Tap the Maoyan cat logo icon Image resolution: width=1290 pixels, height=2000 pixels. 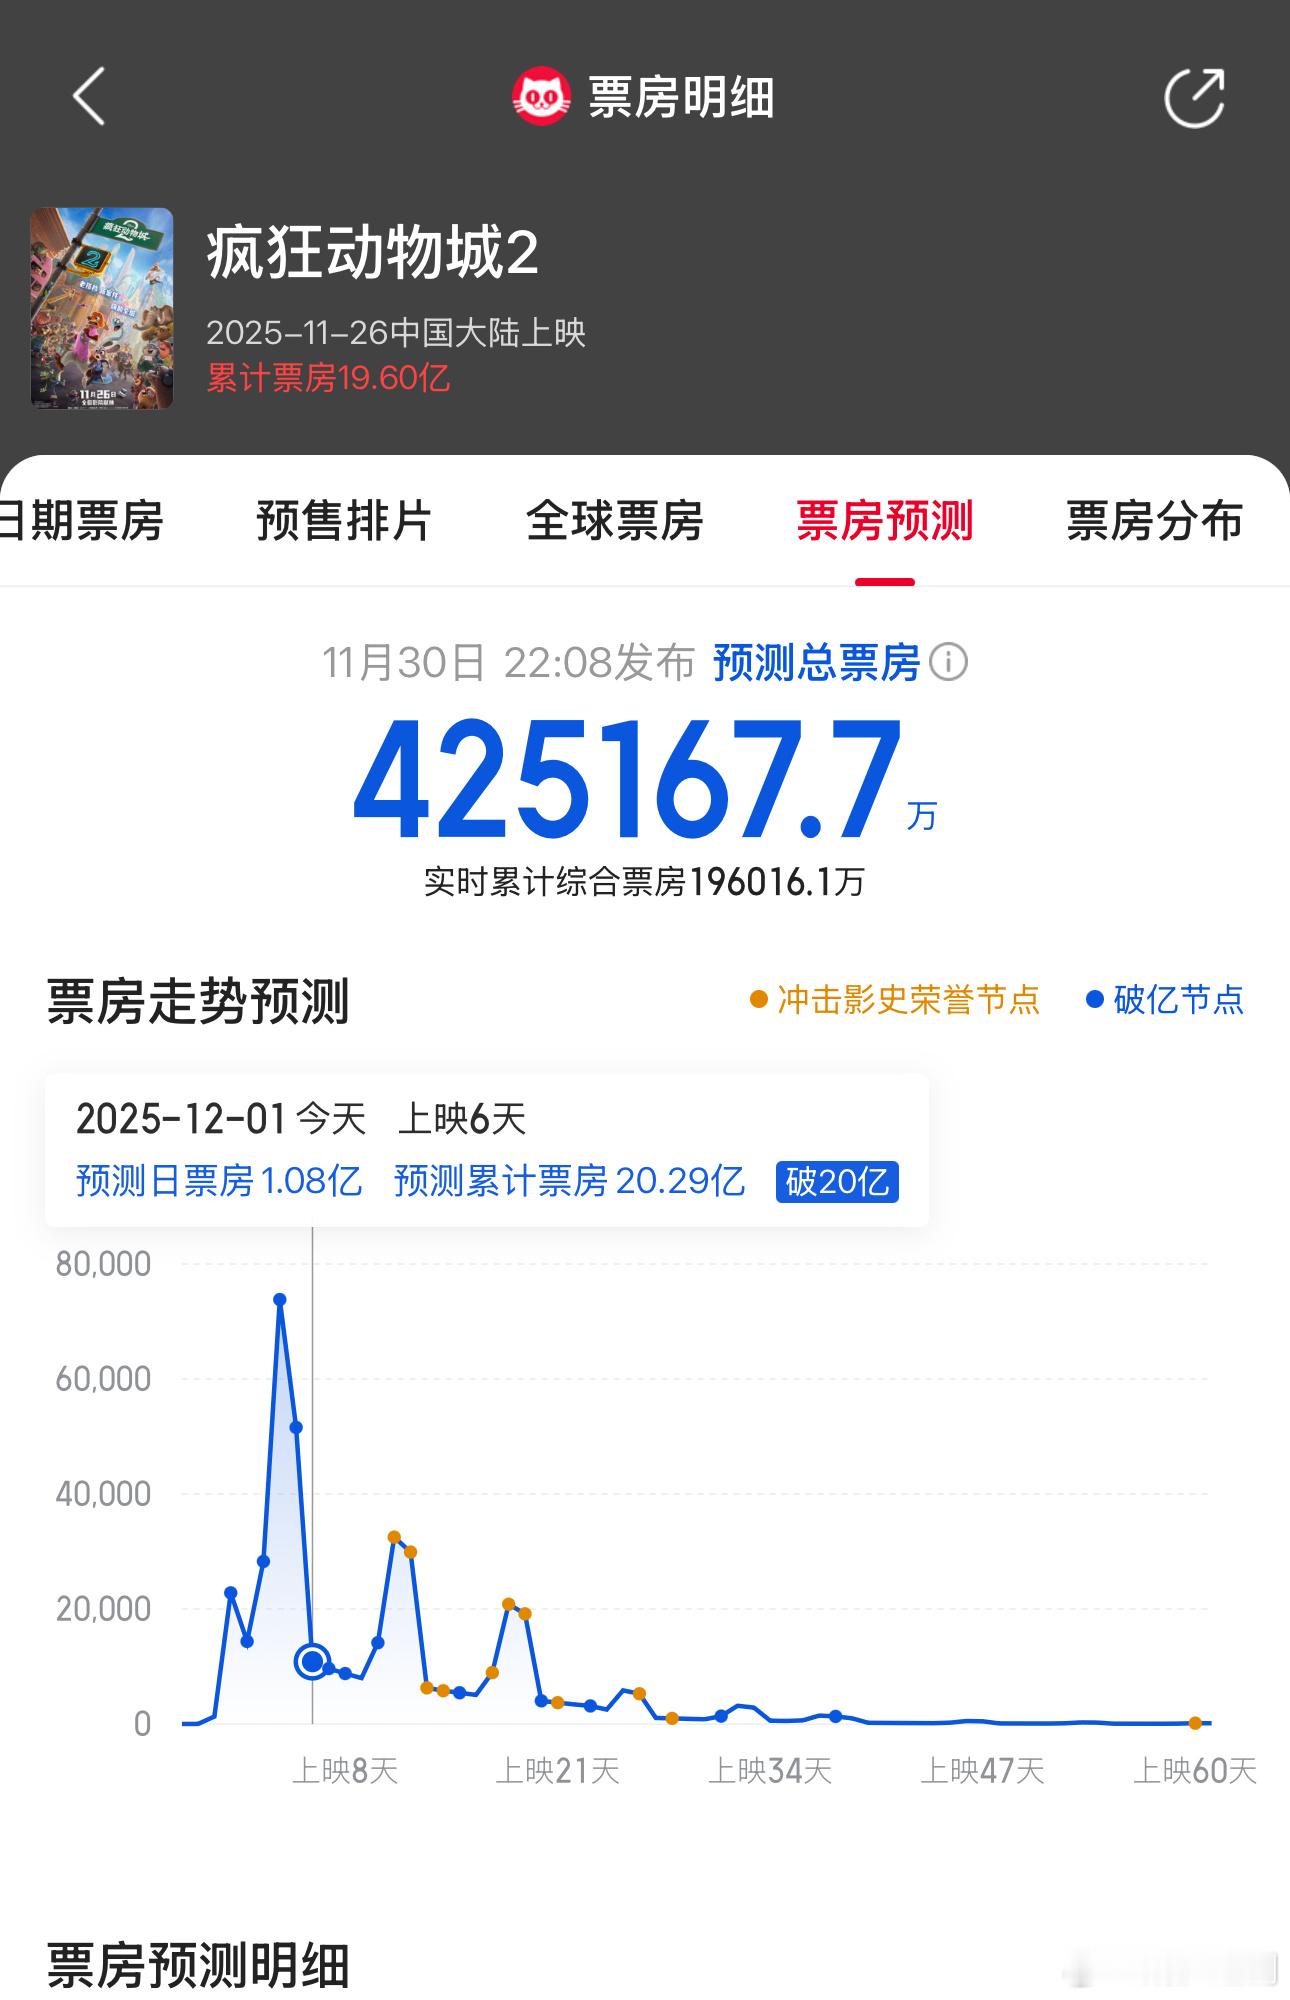[x=541, y=97]
